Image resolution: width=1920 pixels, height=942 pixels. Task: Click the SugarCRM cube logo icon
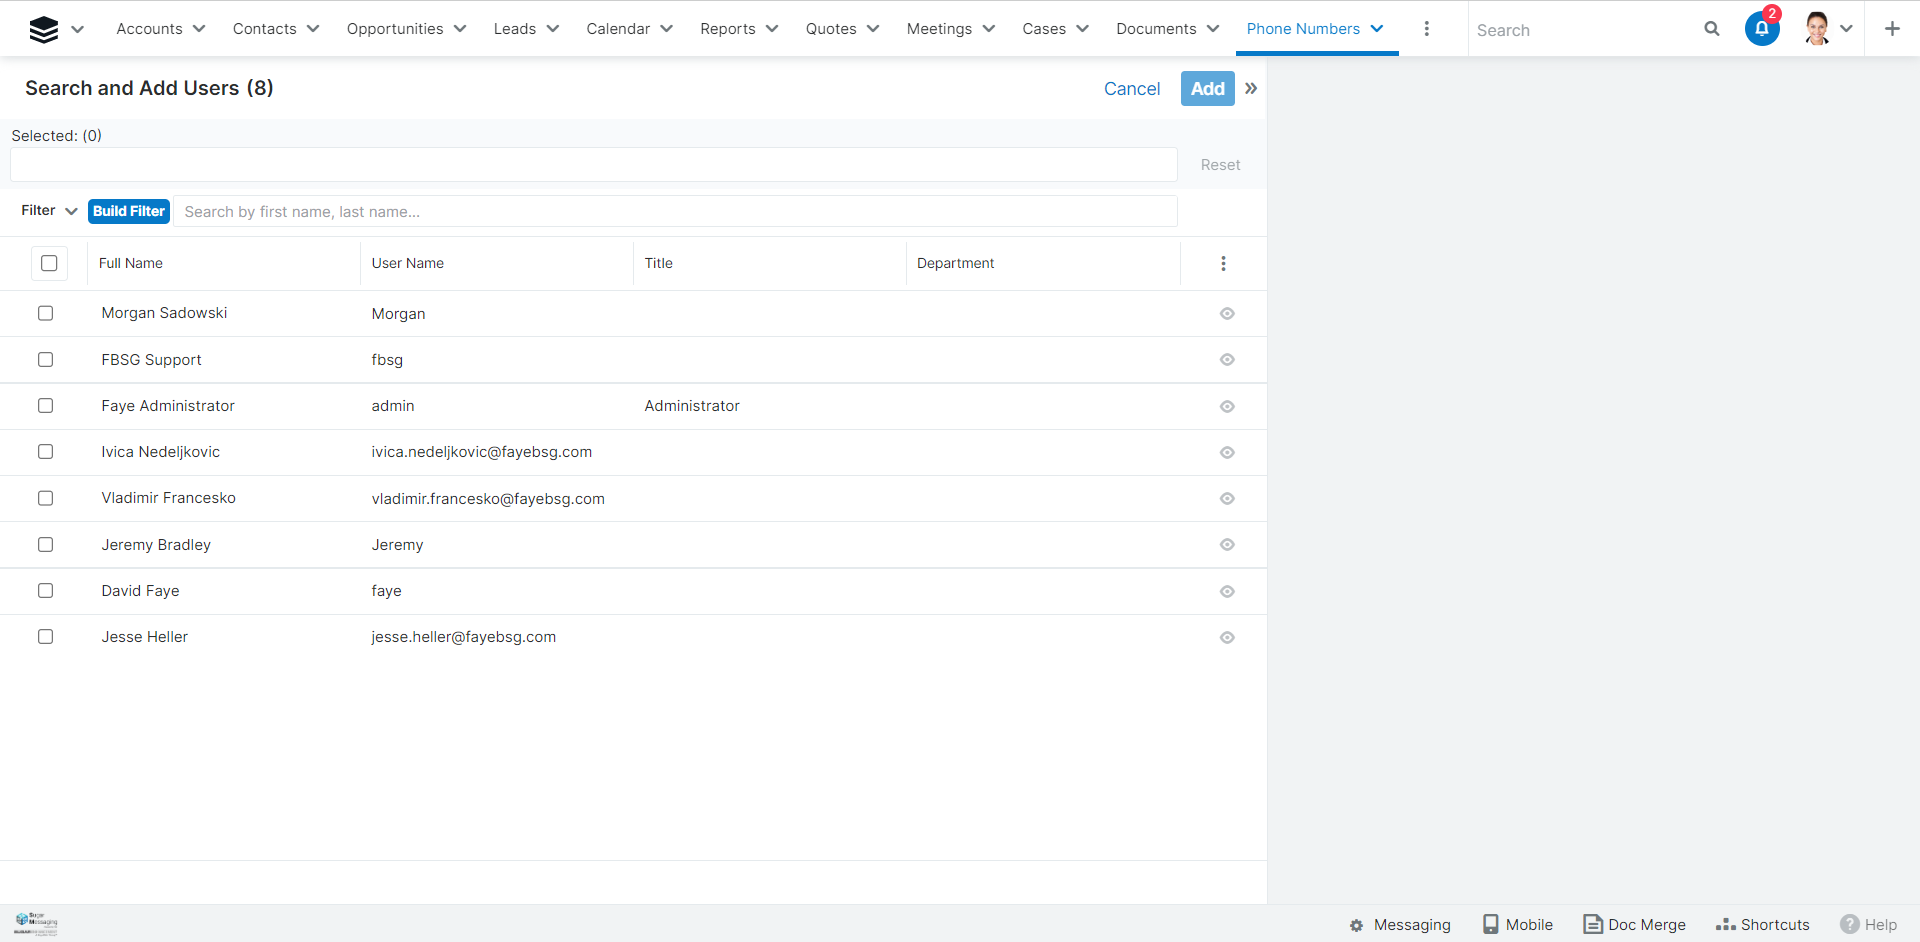44,30
